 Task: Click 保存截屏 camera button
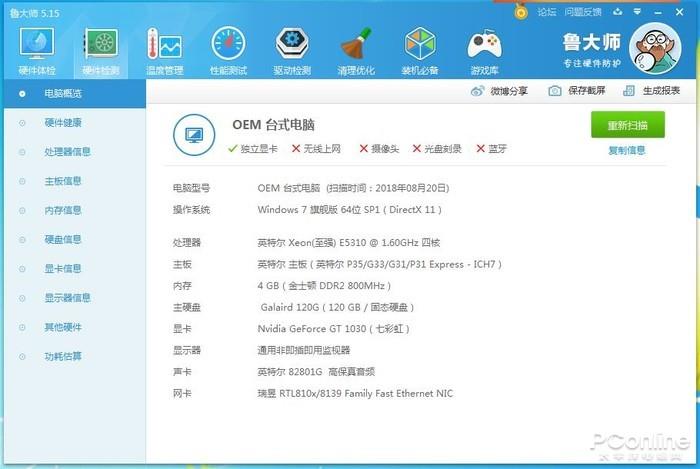[x=577, y=91]
